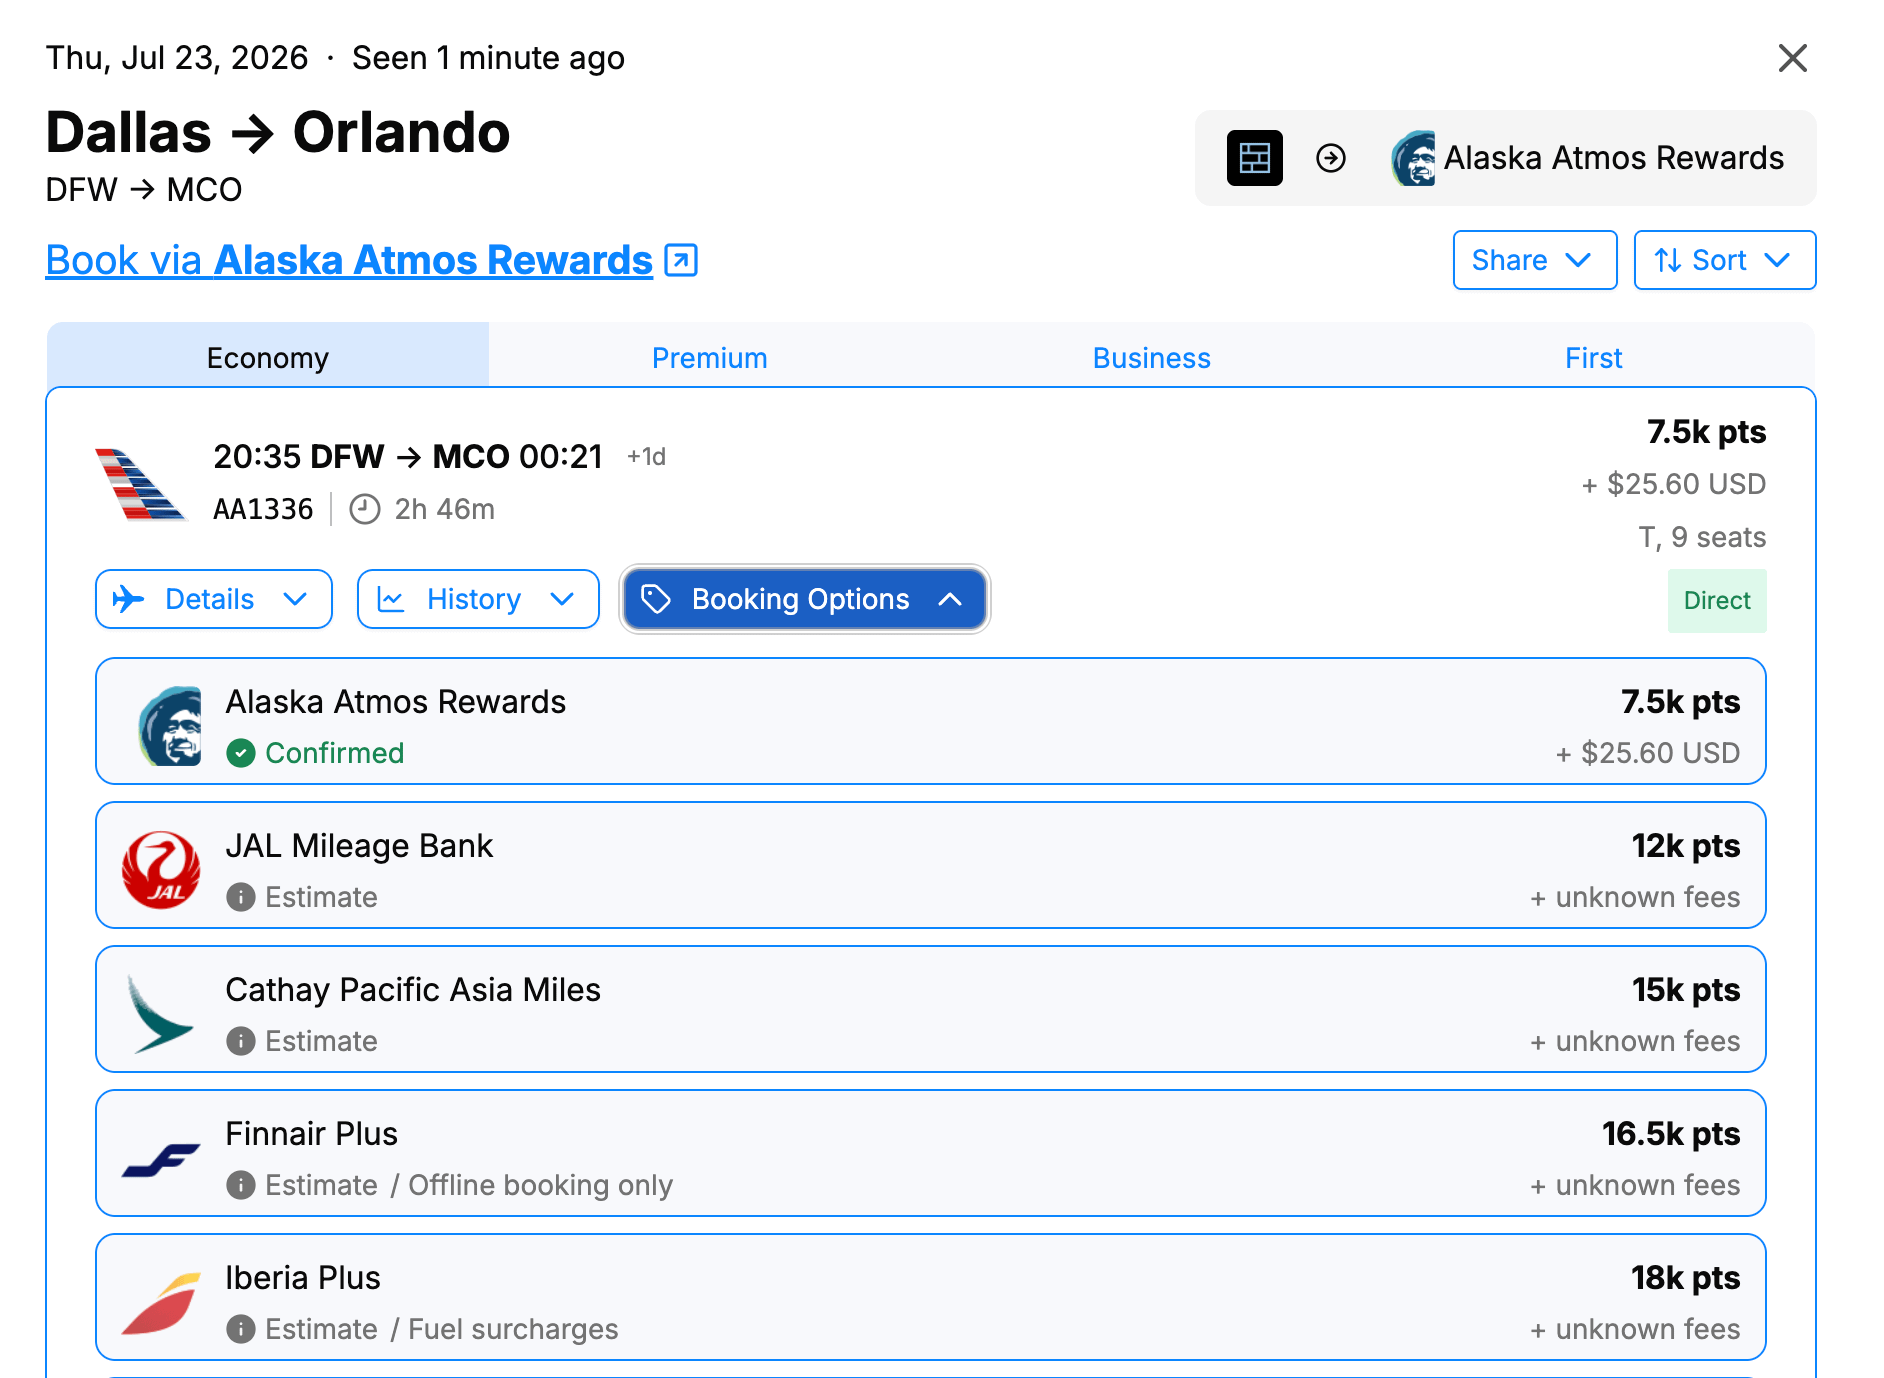Screen dimensions: 1884x1378
Task: Collapse the Booking Options section
Action: [805, 599]
